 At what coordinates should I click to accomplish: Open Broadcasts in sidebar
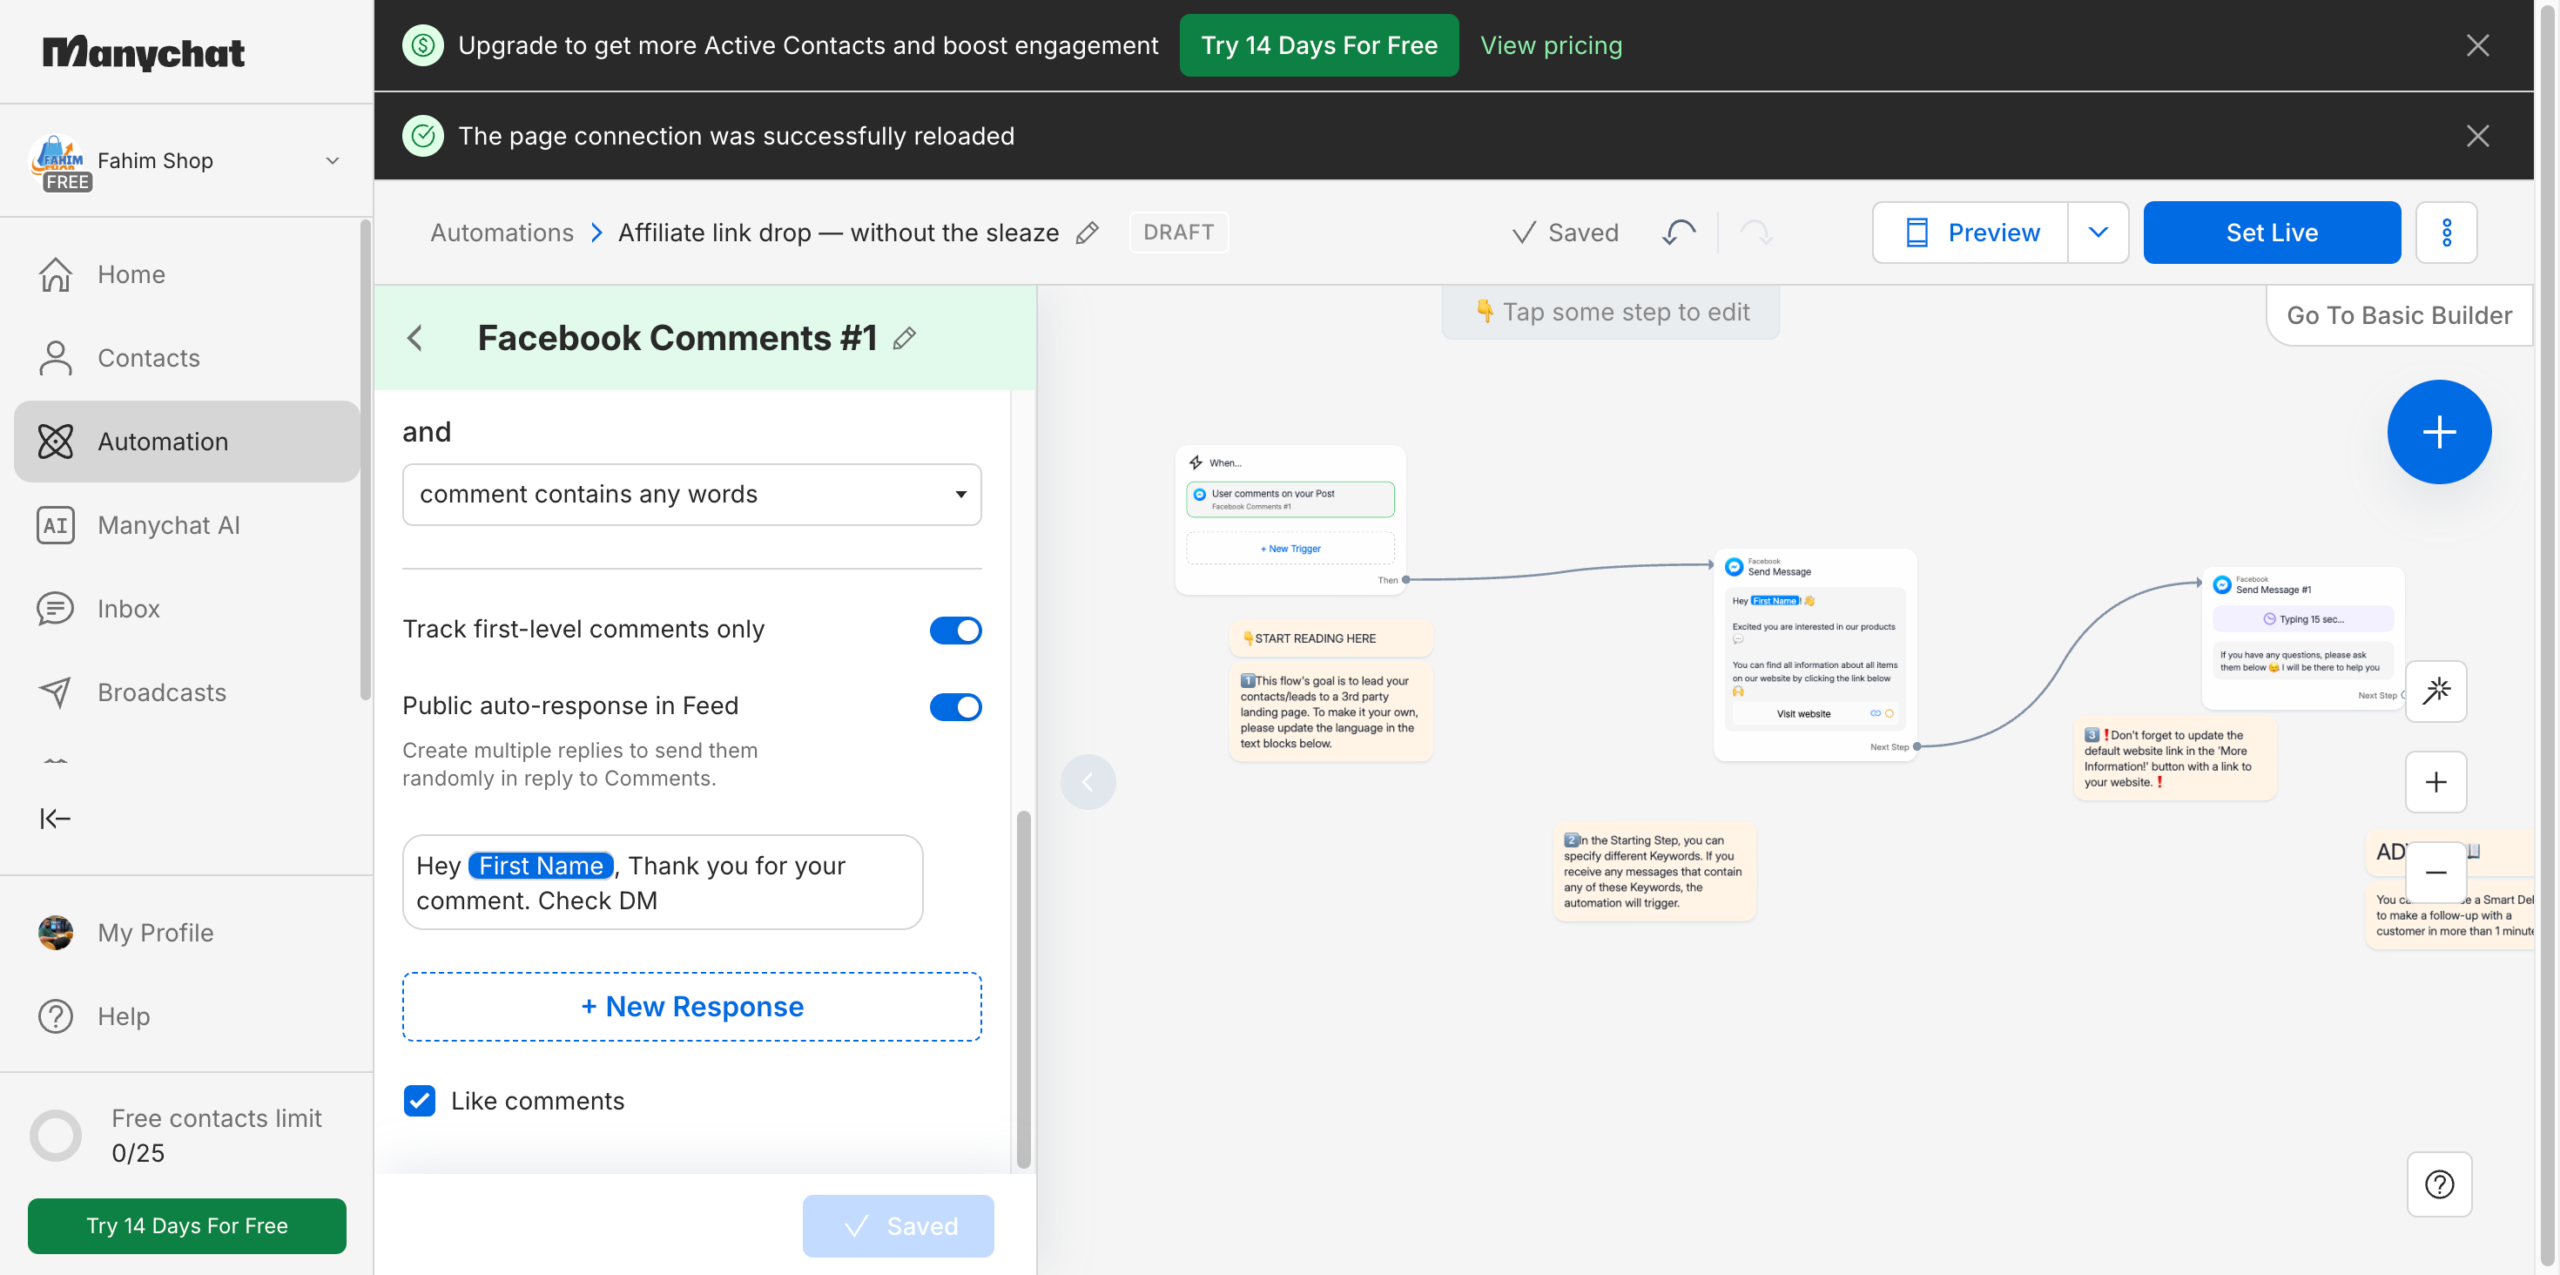pos(186,693)
